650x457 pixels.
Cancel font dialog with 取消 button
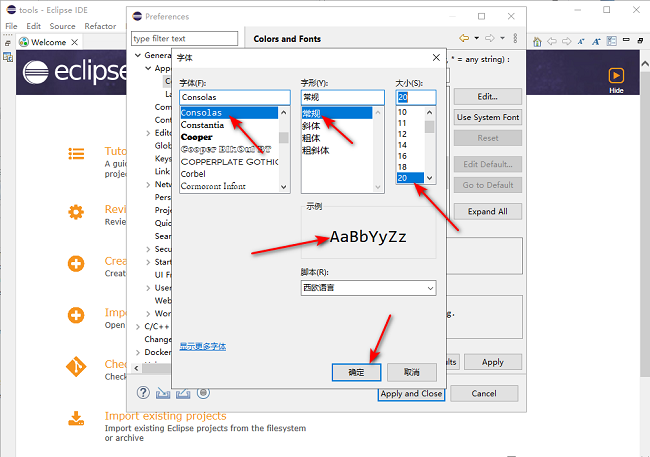point(412,372)
